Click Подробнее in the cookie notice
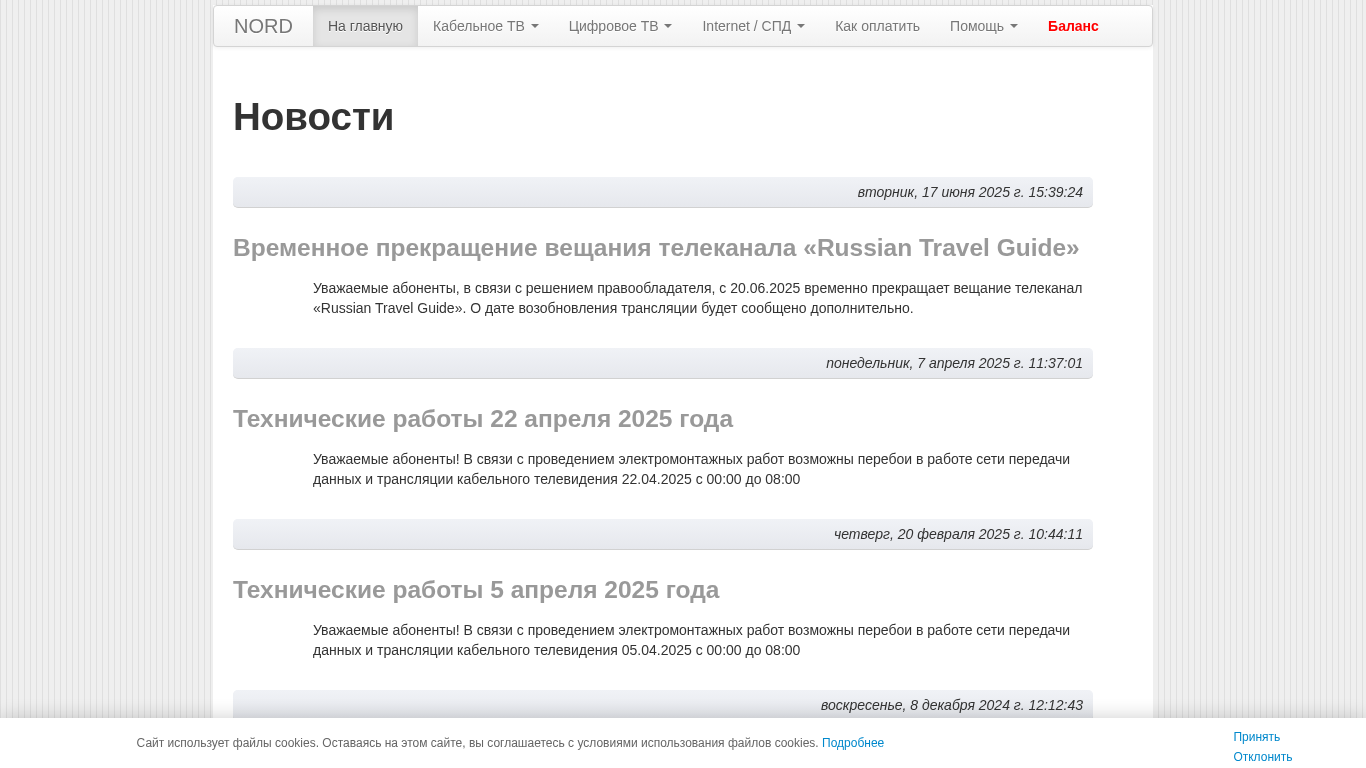Viewport: 1366px width, 768px height. point(853,743)
